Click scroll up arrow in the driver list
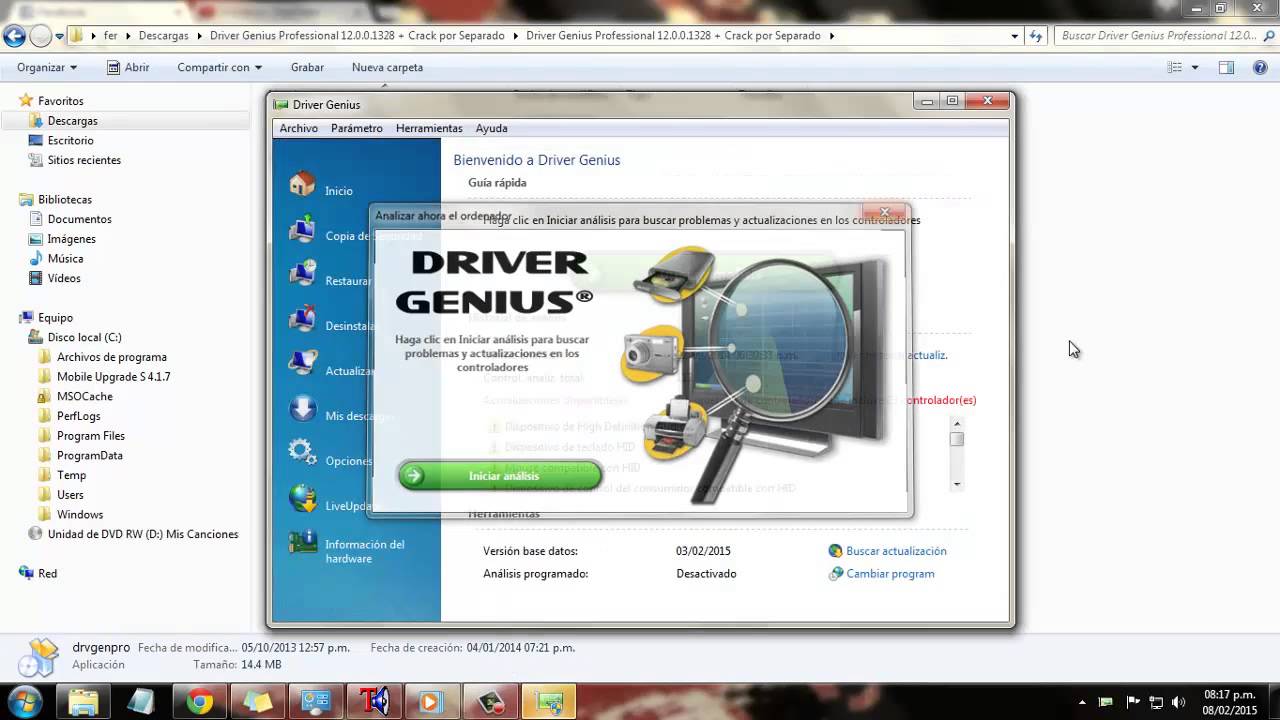The image size is (1280, 720). click(957, 423)
